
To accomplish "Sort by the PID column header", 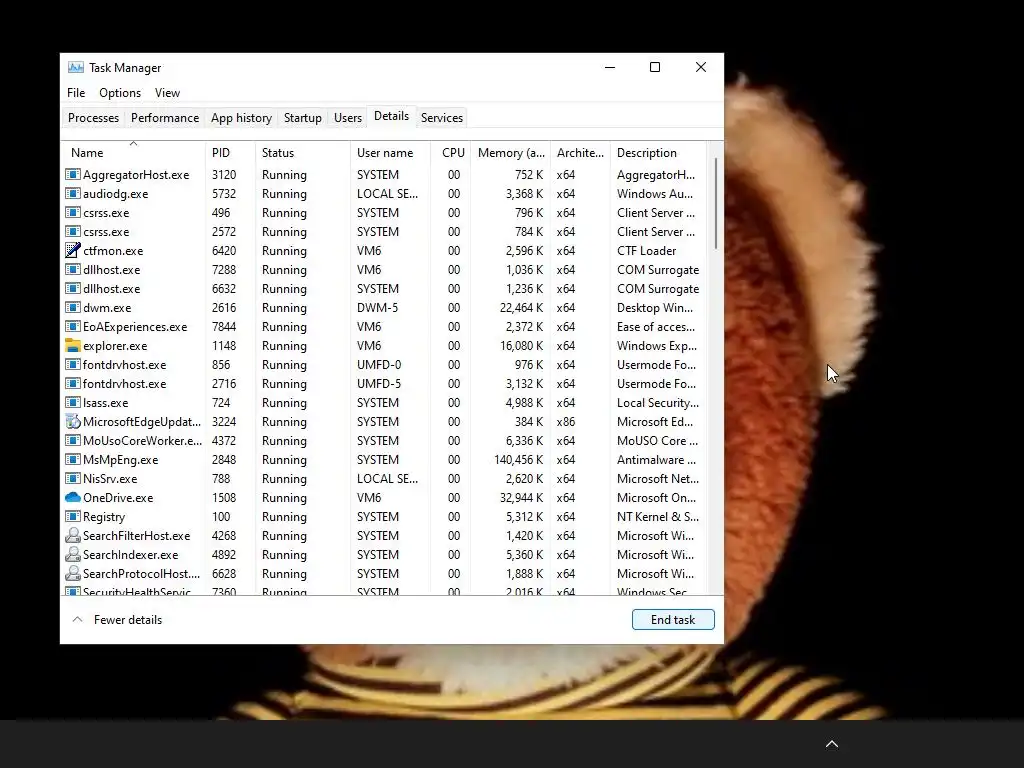I will click(230, 152).
